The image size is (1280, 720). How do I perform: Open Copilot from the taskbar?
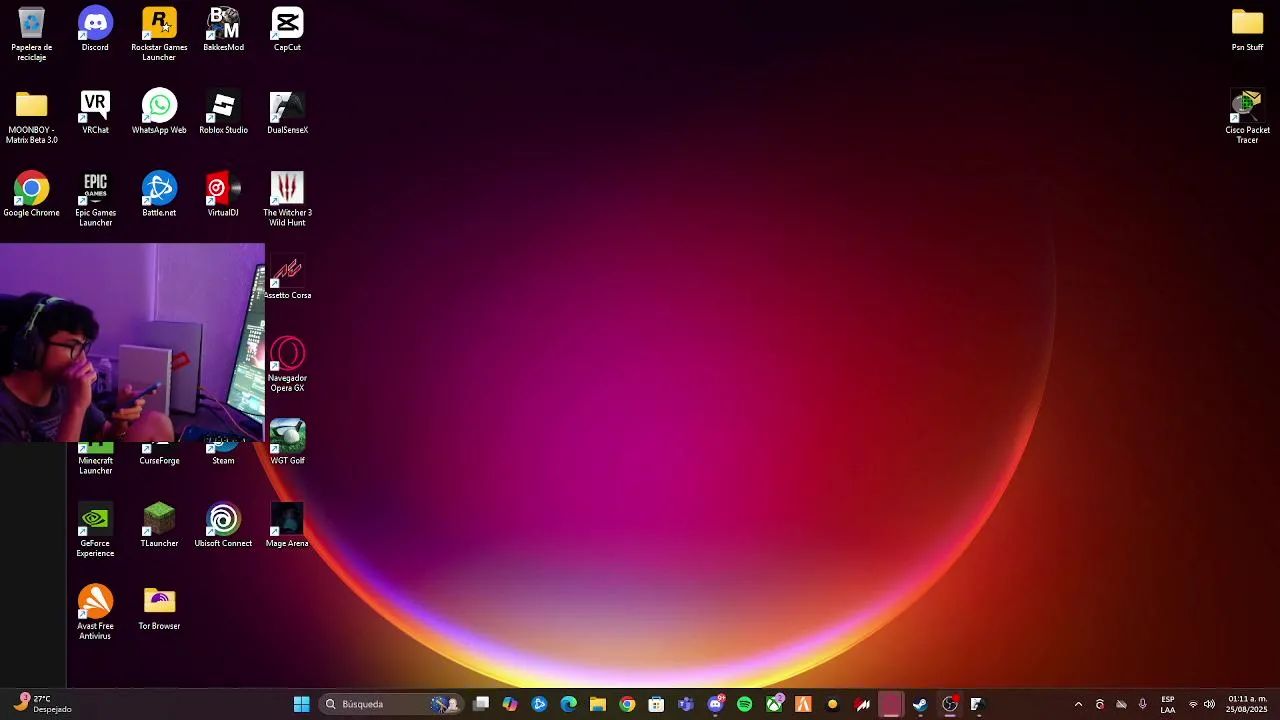[x=510, y=704]
